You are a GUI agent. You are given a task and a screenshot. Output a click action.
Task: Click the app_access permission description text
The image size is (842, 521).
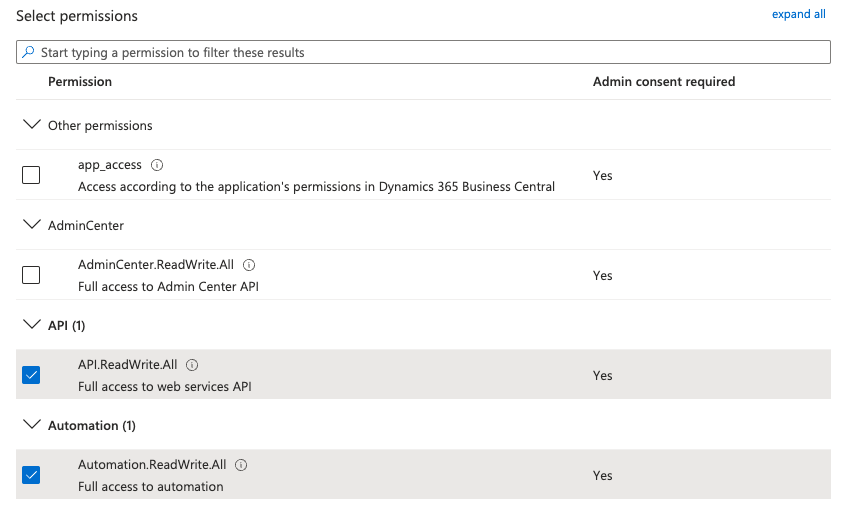[316, 186]
